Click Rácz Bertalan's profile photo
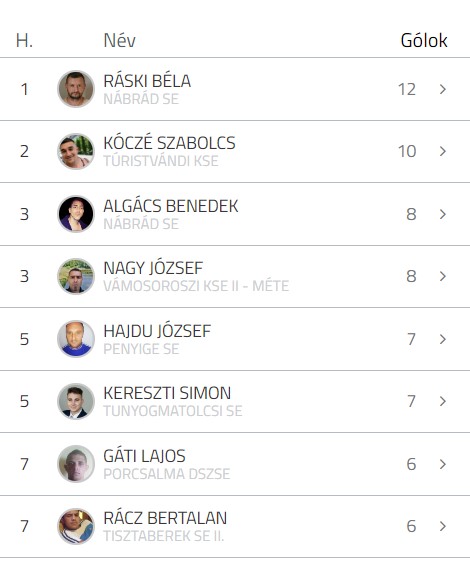This screenshot has width=470, height=570. coord(76,526)
